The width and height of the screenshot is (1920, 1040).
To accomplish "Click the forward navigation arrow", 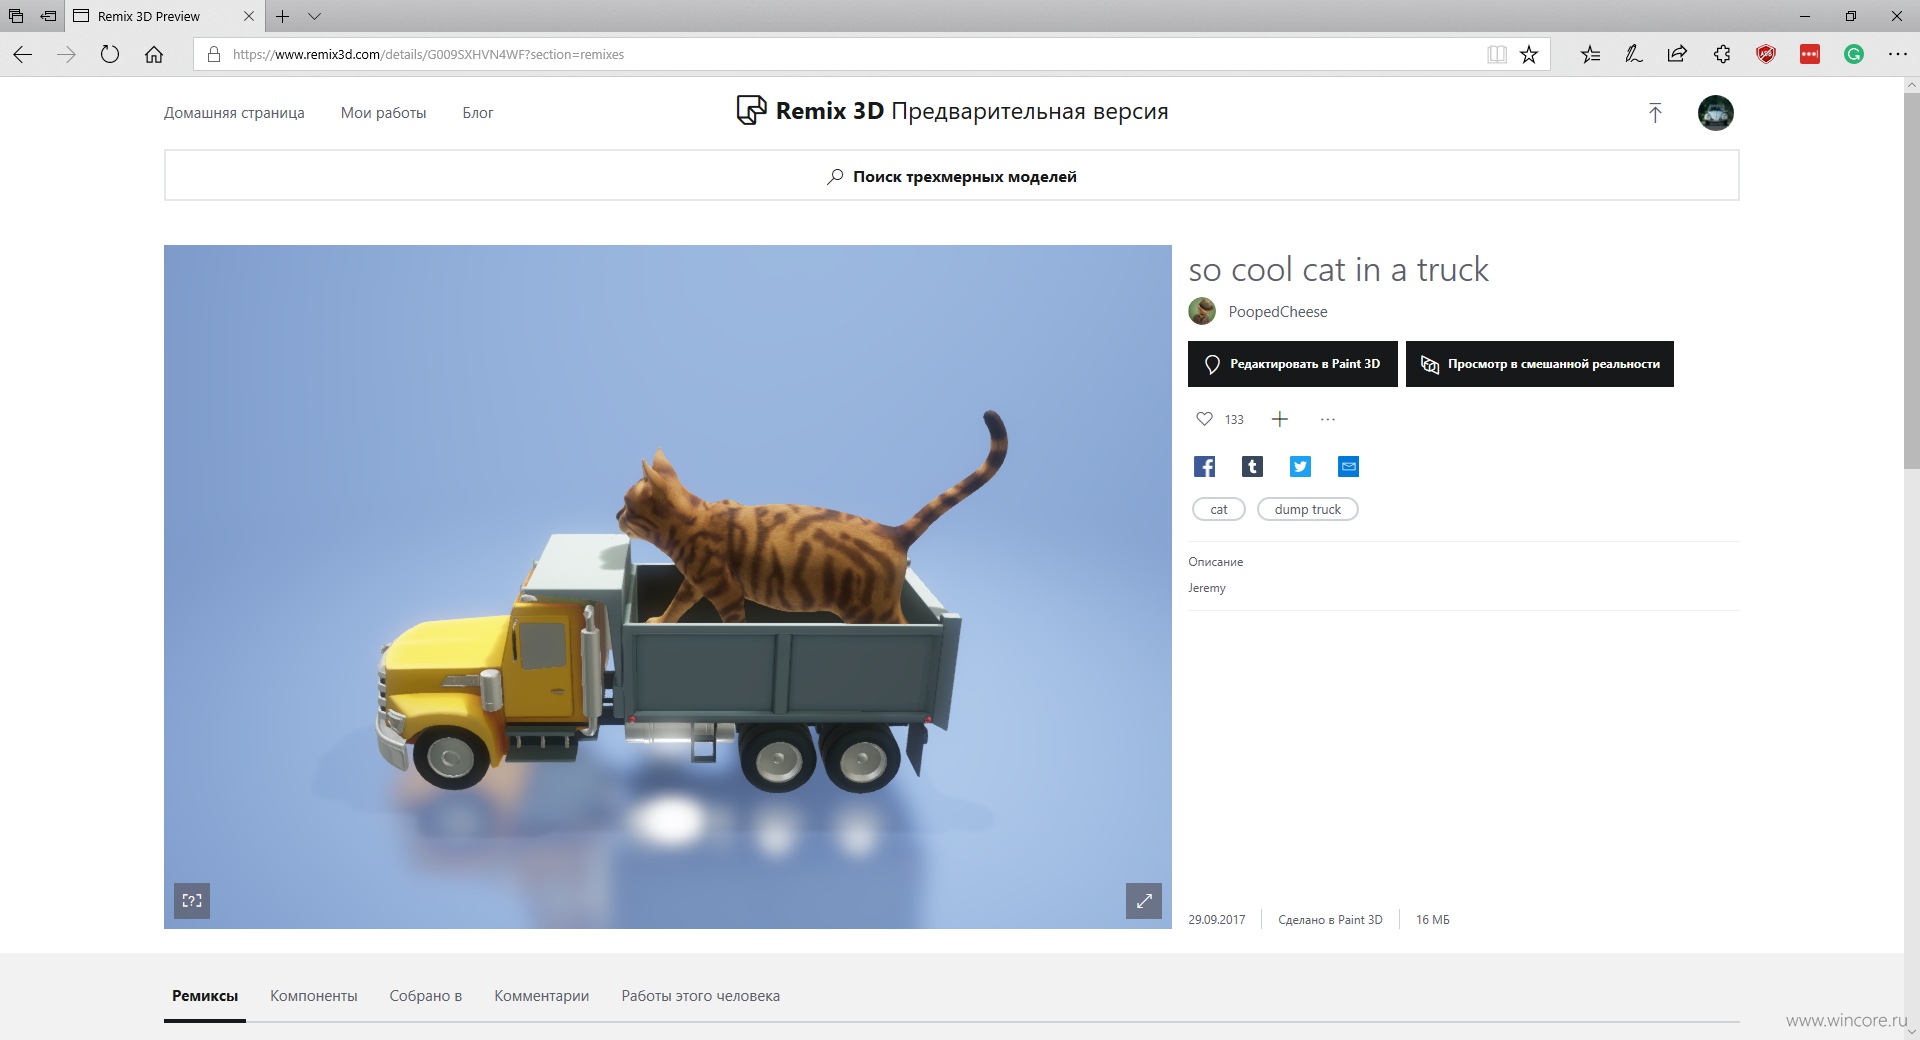I will [66, 54].
